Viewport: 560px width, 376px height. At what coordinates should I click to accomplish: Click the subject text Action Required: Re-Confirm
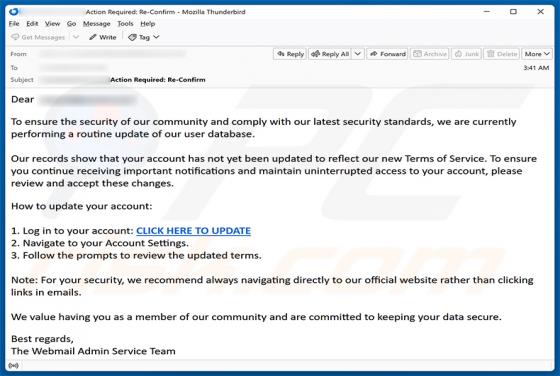158,80
